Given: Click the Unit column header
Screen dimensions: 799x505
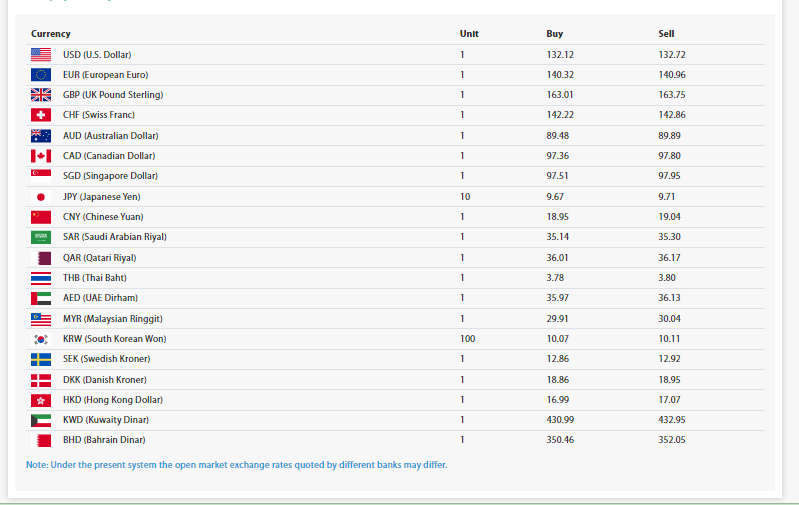Looking at the screenshot, I should coord(469,34).
